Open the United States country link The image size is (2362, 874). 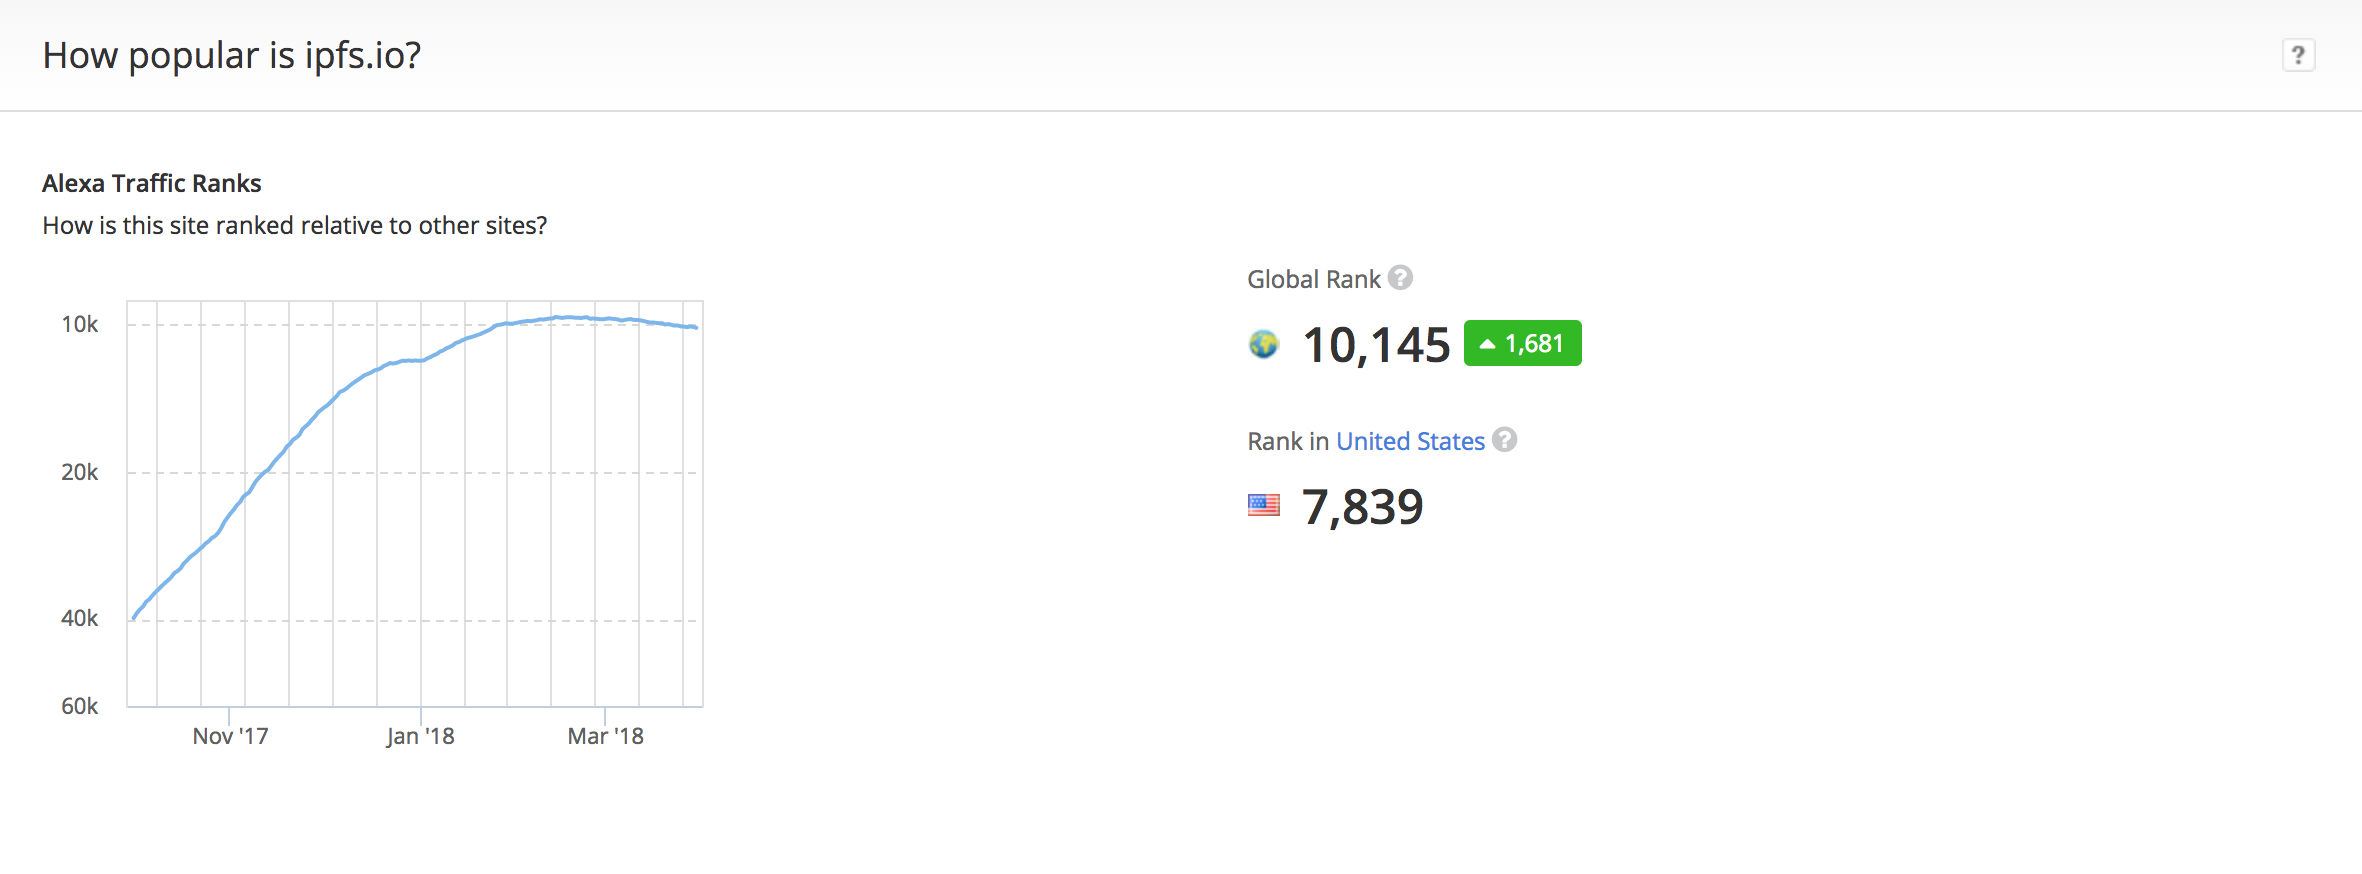1410,441
